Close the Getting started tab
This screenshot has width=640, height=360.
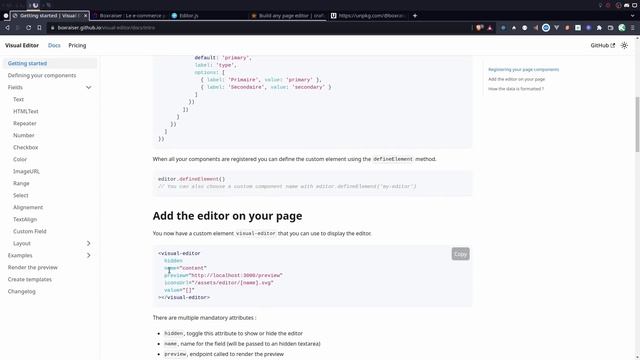(x=85, y=16)
